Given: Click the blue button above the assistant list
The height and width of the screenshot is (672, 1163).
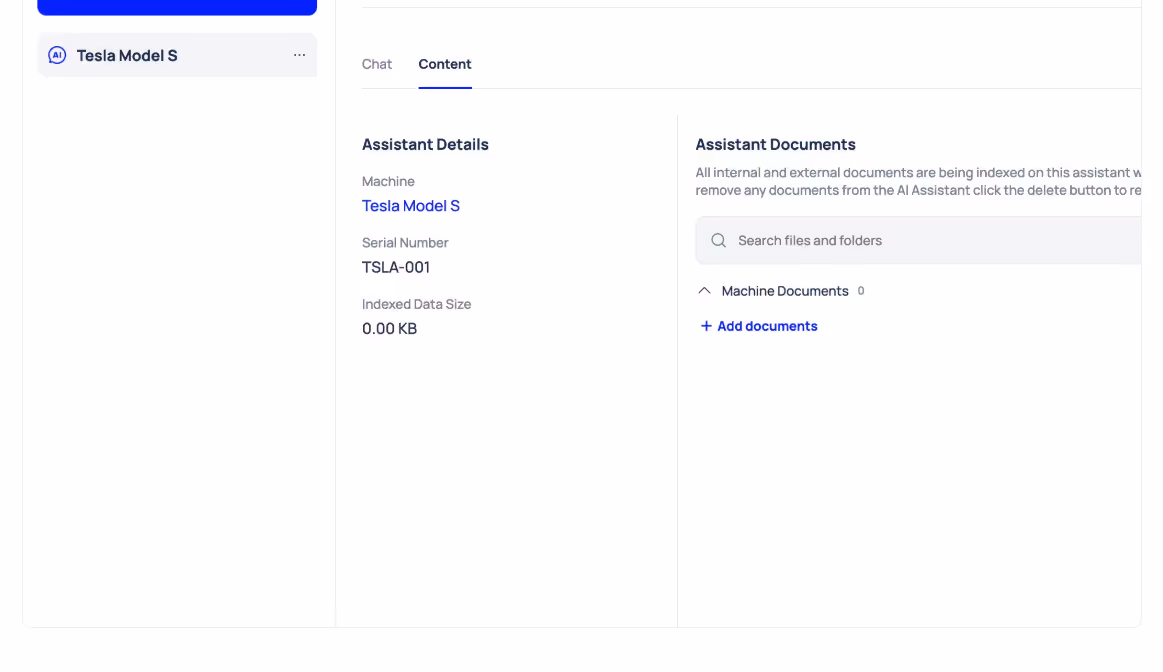Looking at the screenshot, I should click(x=177, y=7).
